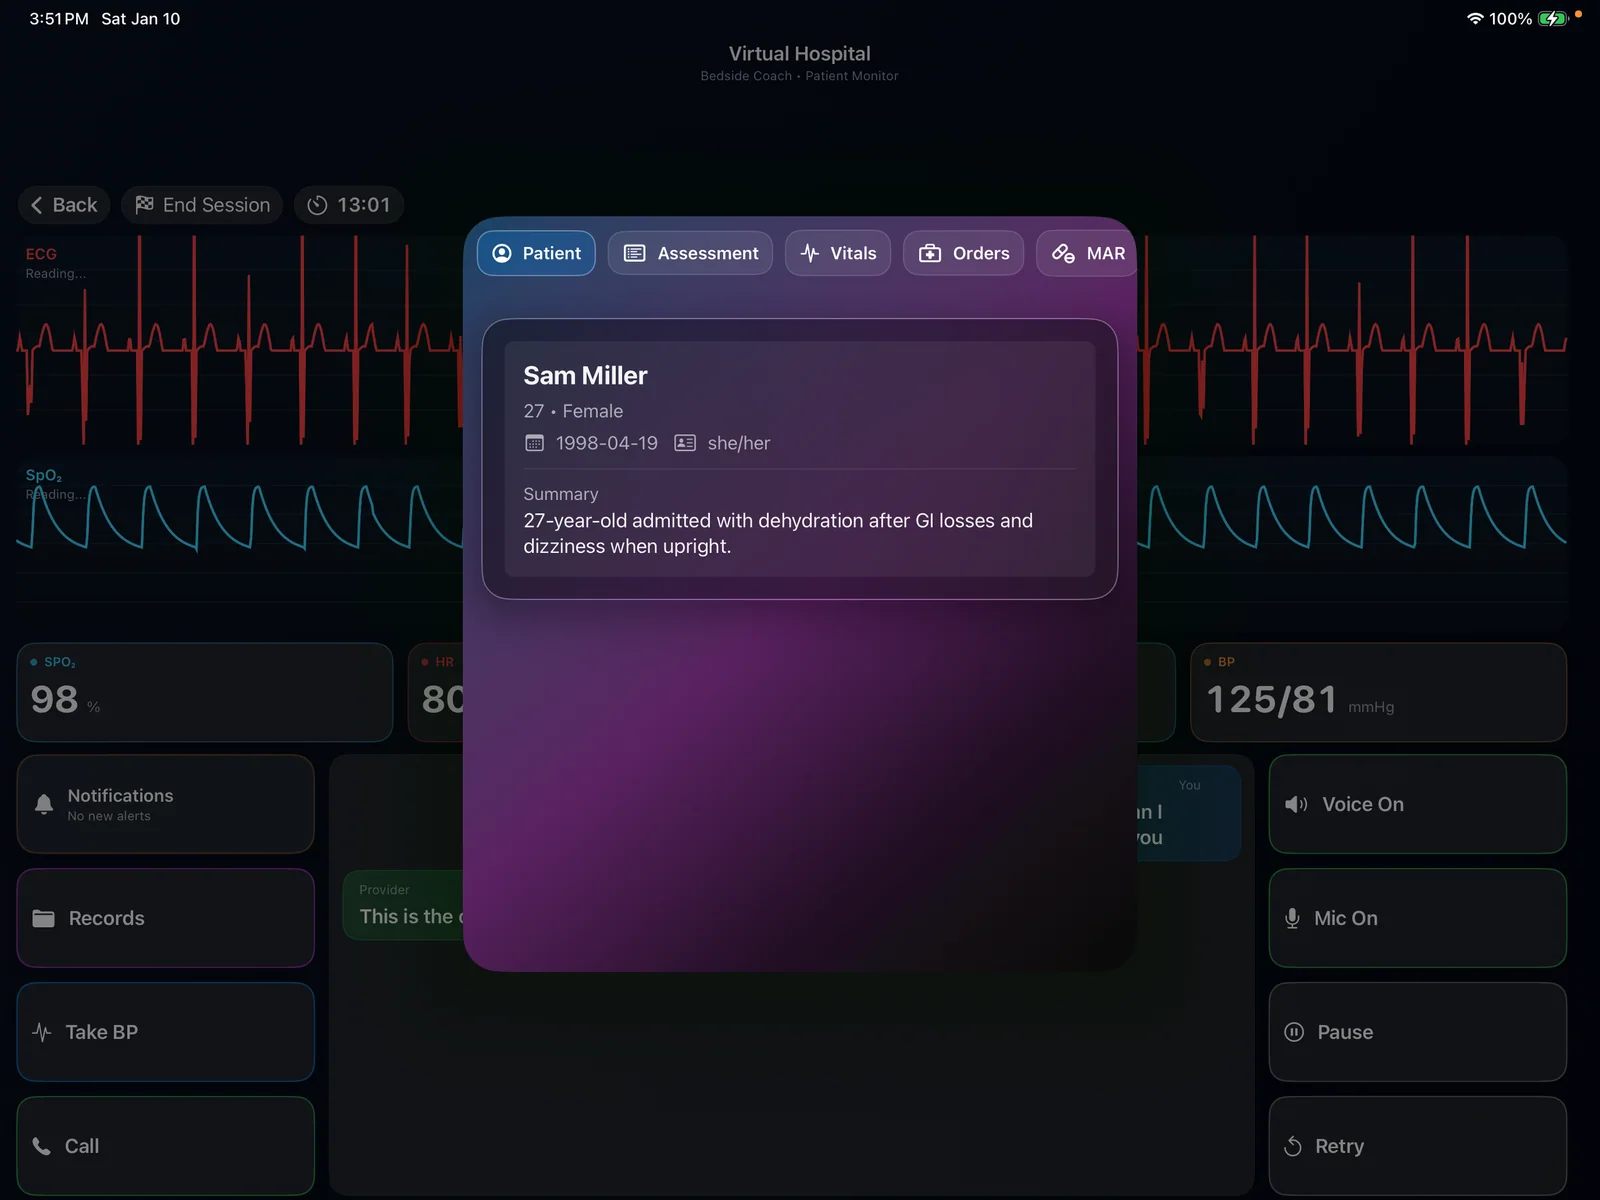
Task: Open the Records panel
Action: [166, 918]
